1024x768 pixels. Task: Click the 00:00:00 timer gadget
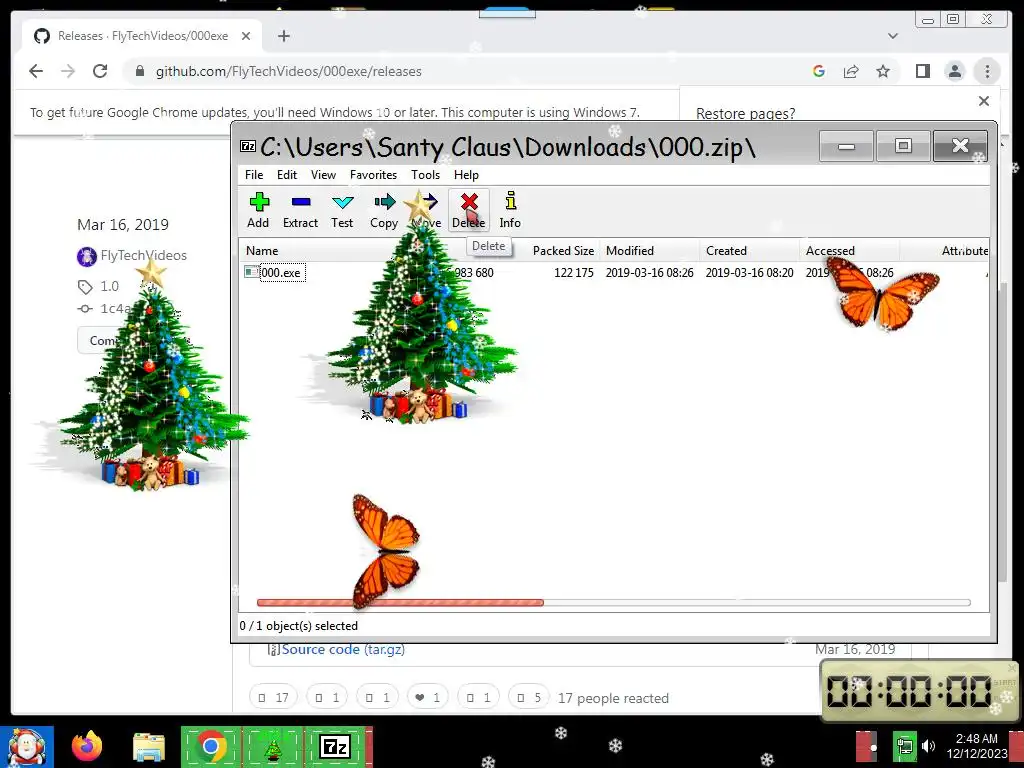coord(920,691)
